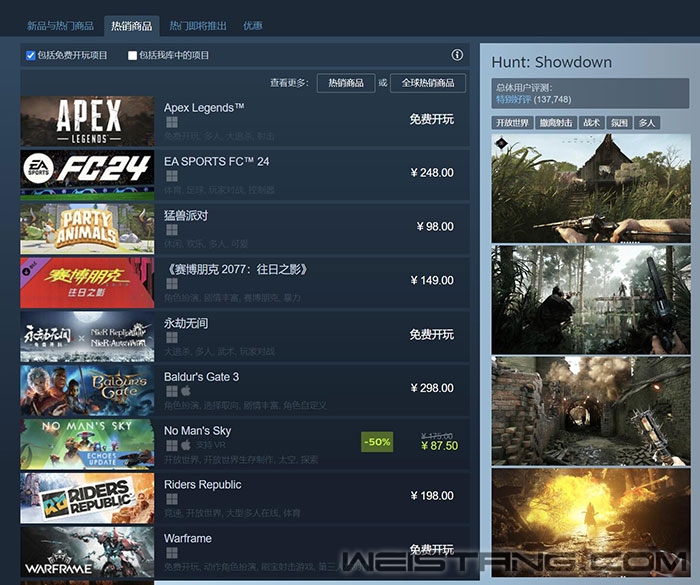Open Baldur's Gate capsule image
This screenshot has height=585, width=700.
[87, 390]
